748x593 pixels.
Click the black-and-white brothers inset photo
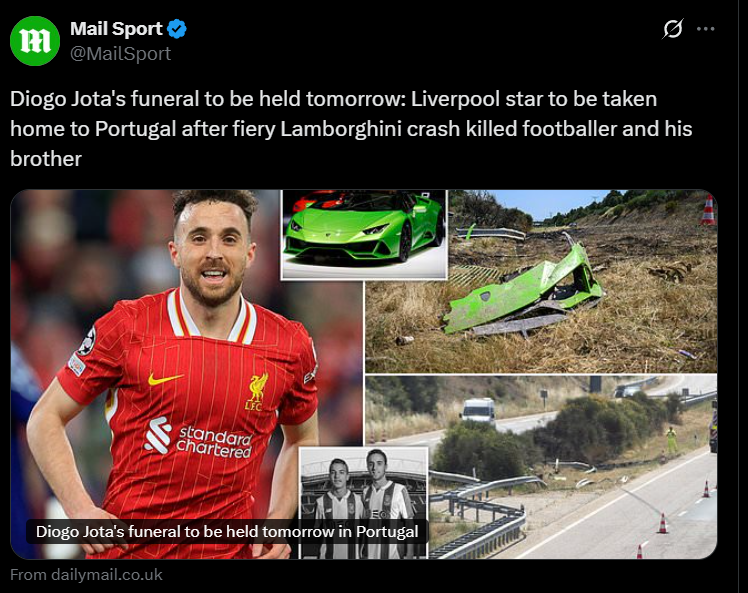pyautogui.click(x=364, y=503)
